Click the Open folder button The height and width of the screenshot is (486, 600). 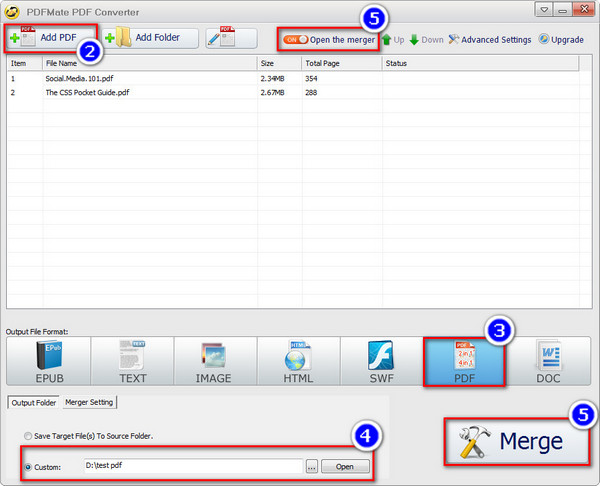tap(345, 466)
